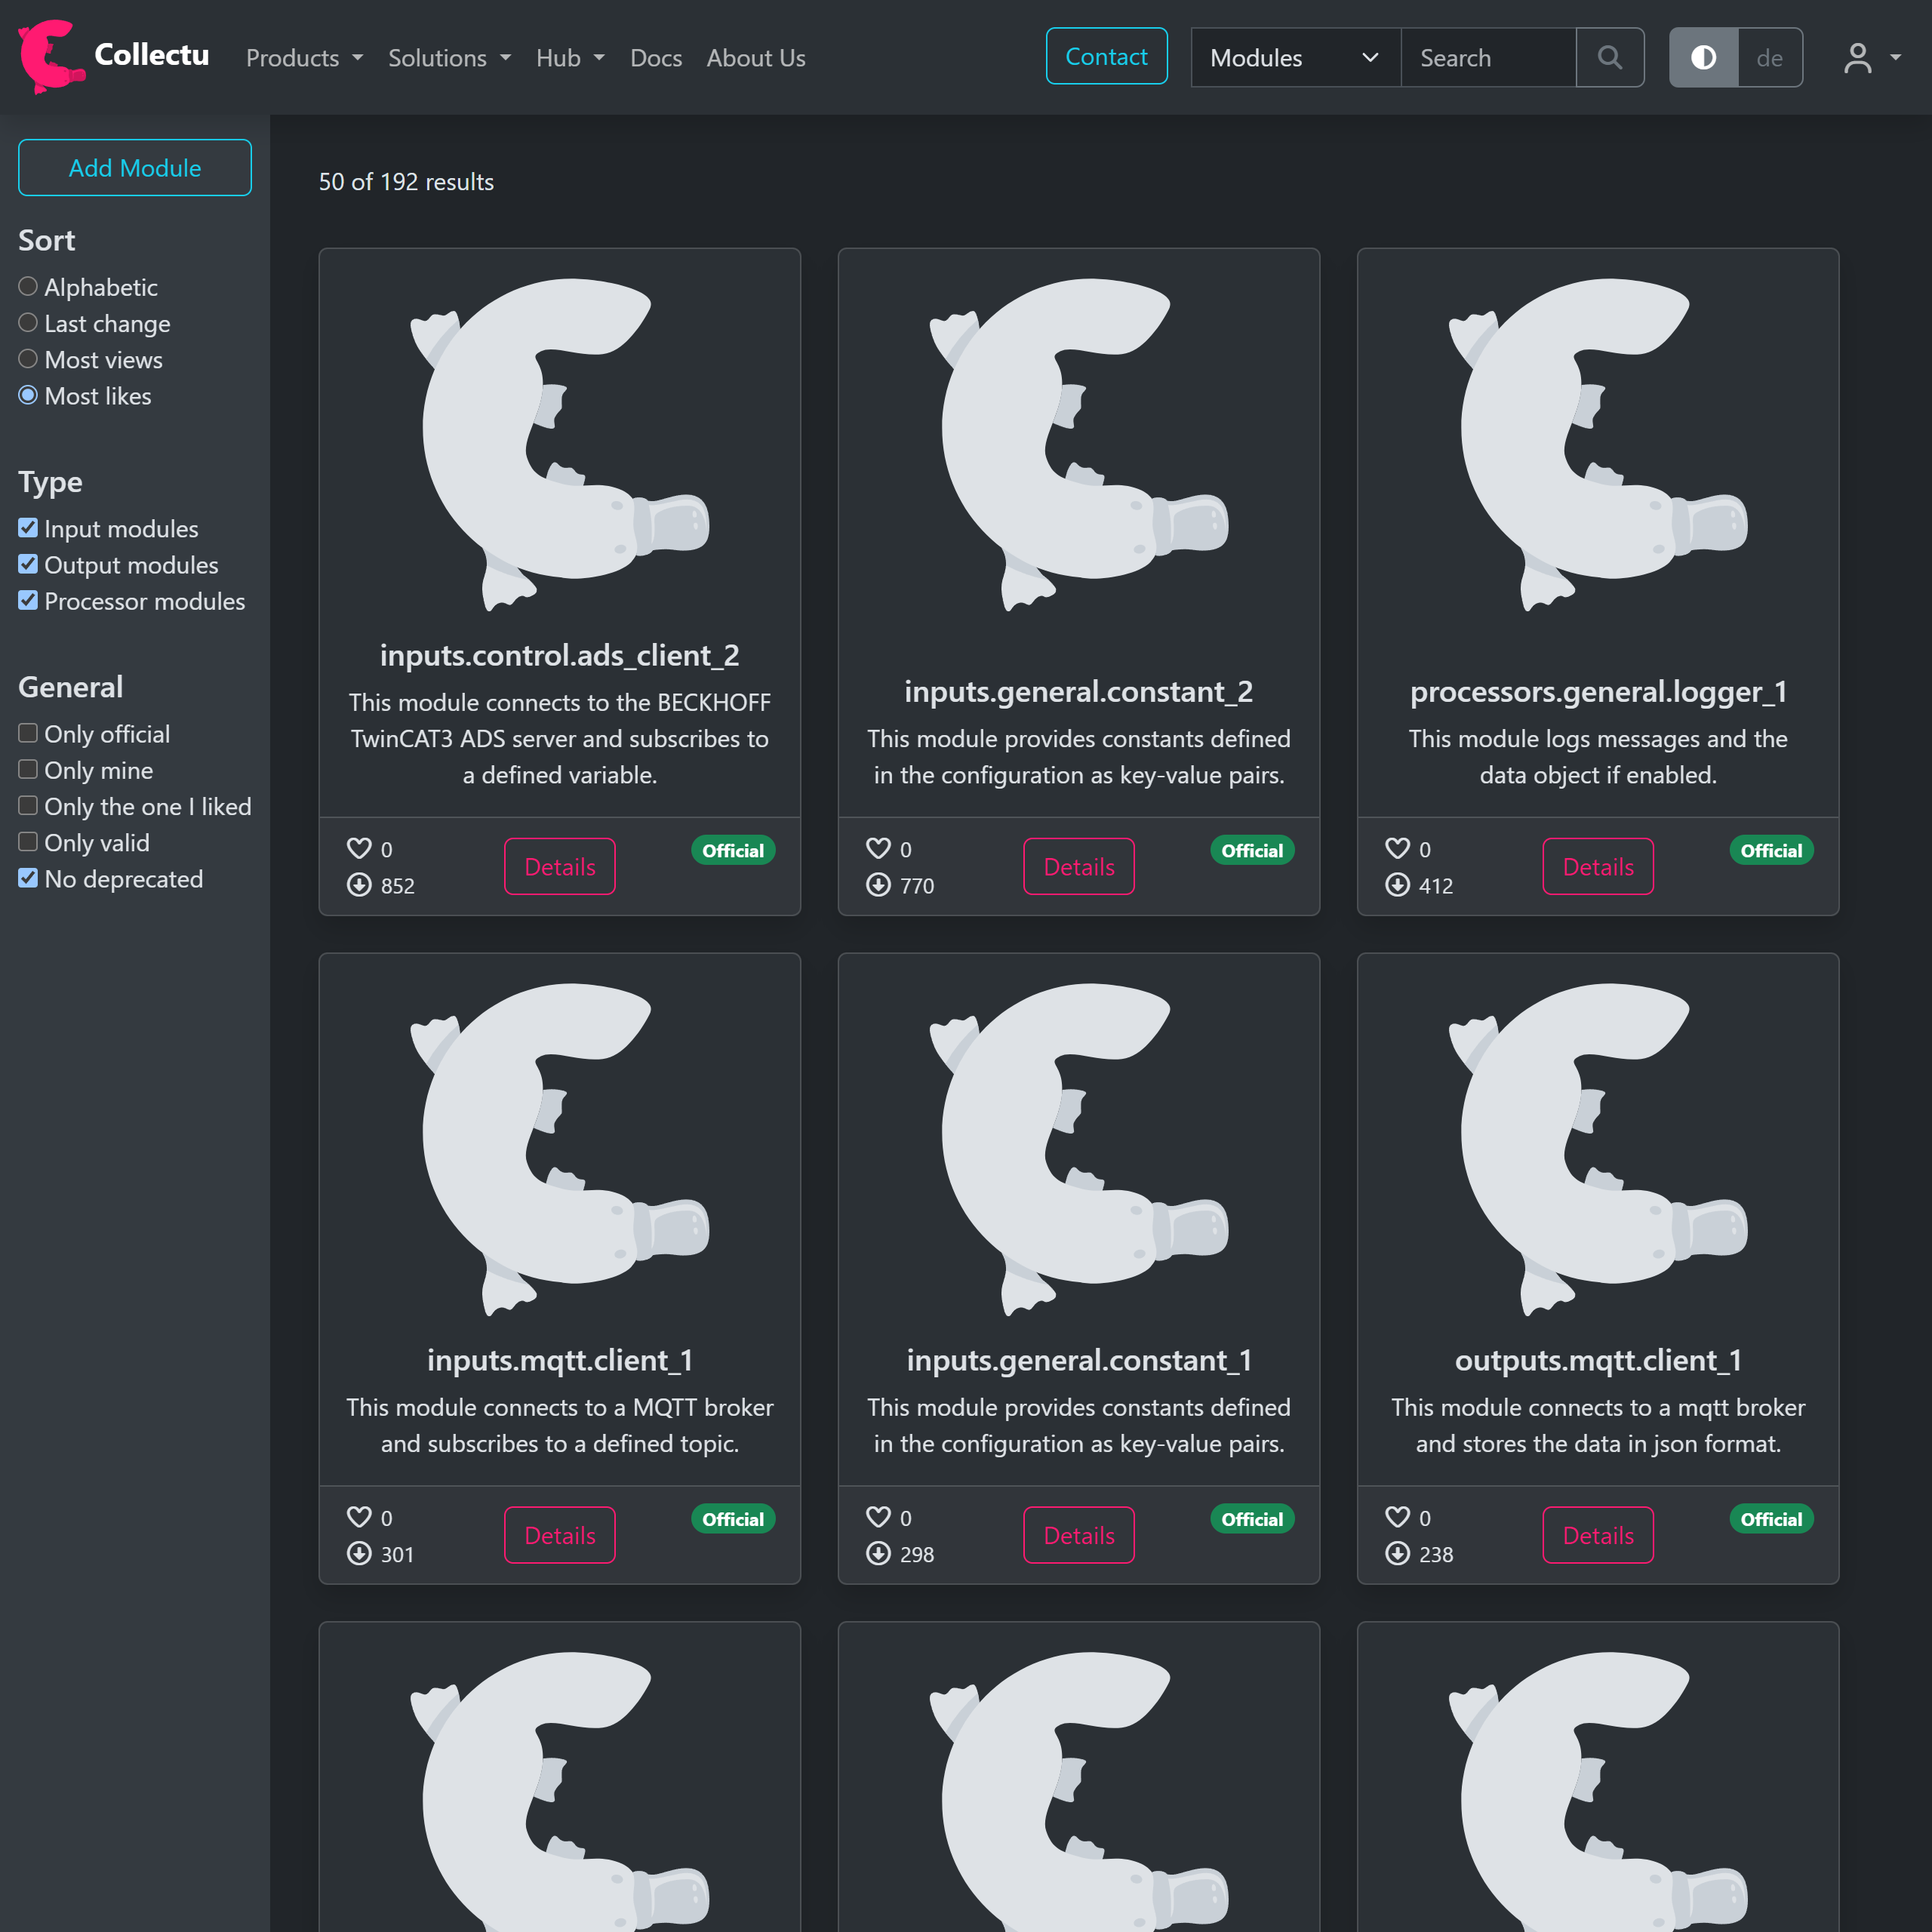Click download icon on processors.general.logger_1 card

tap(1397, 885)
